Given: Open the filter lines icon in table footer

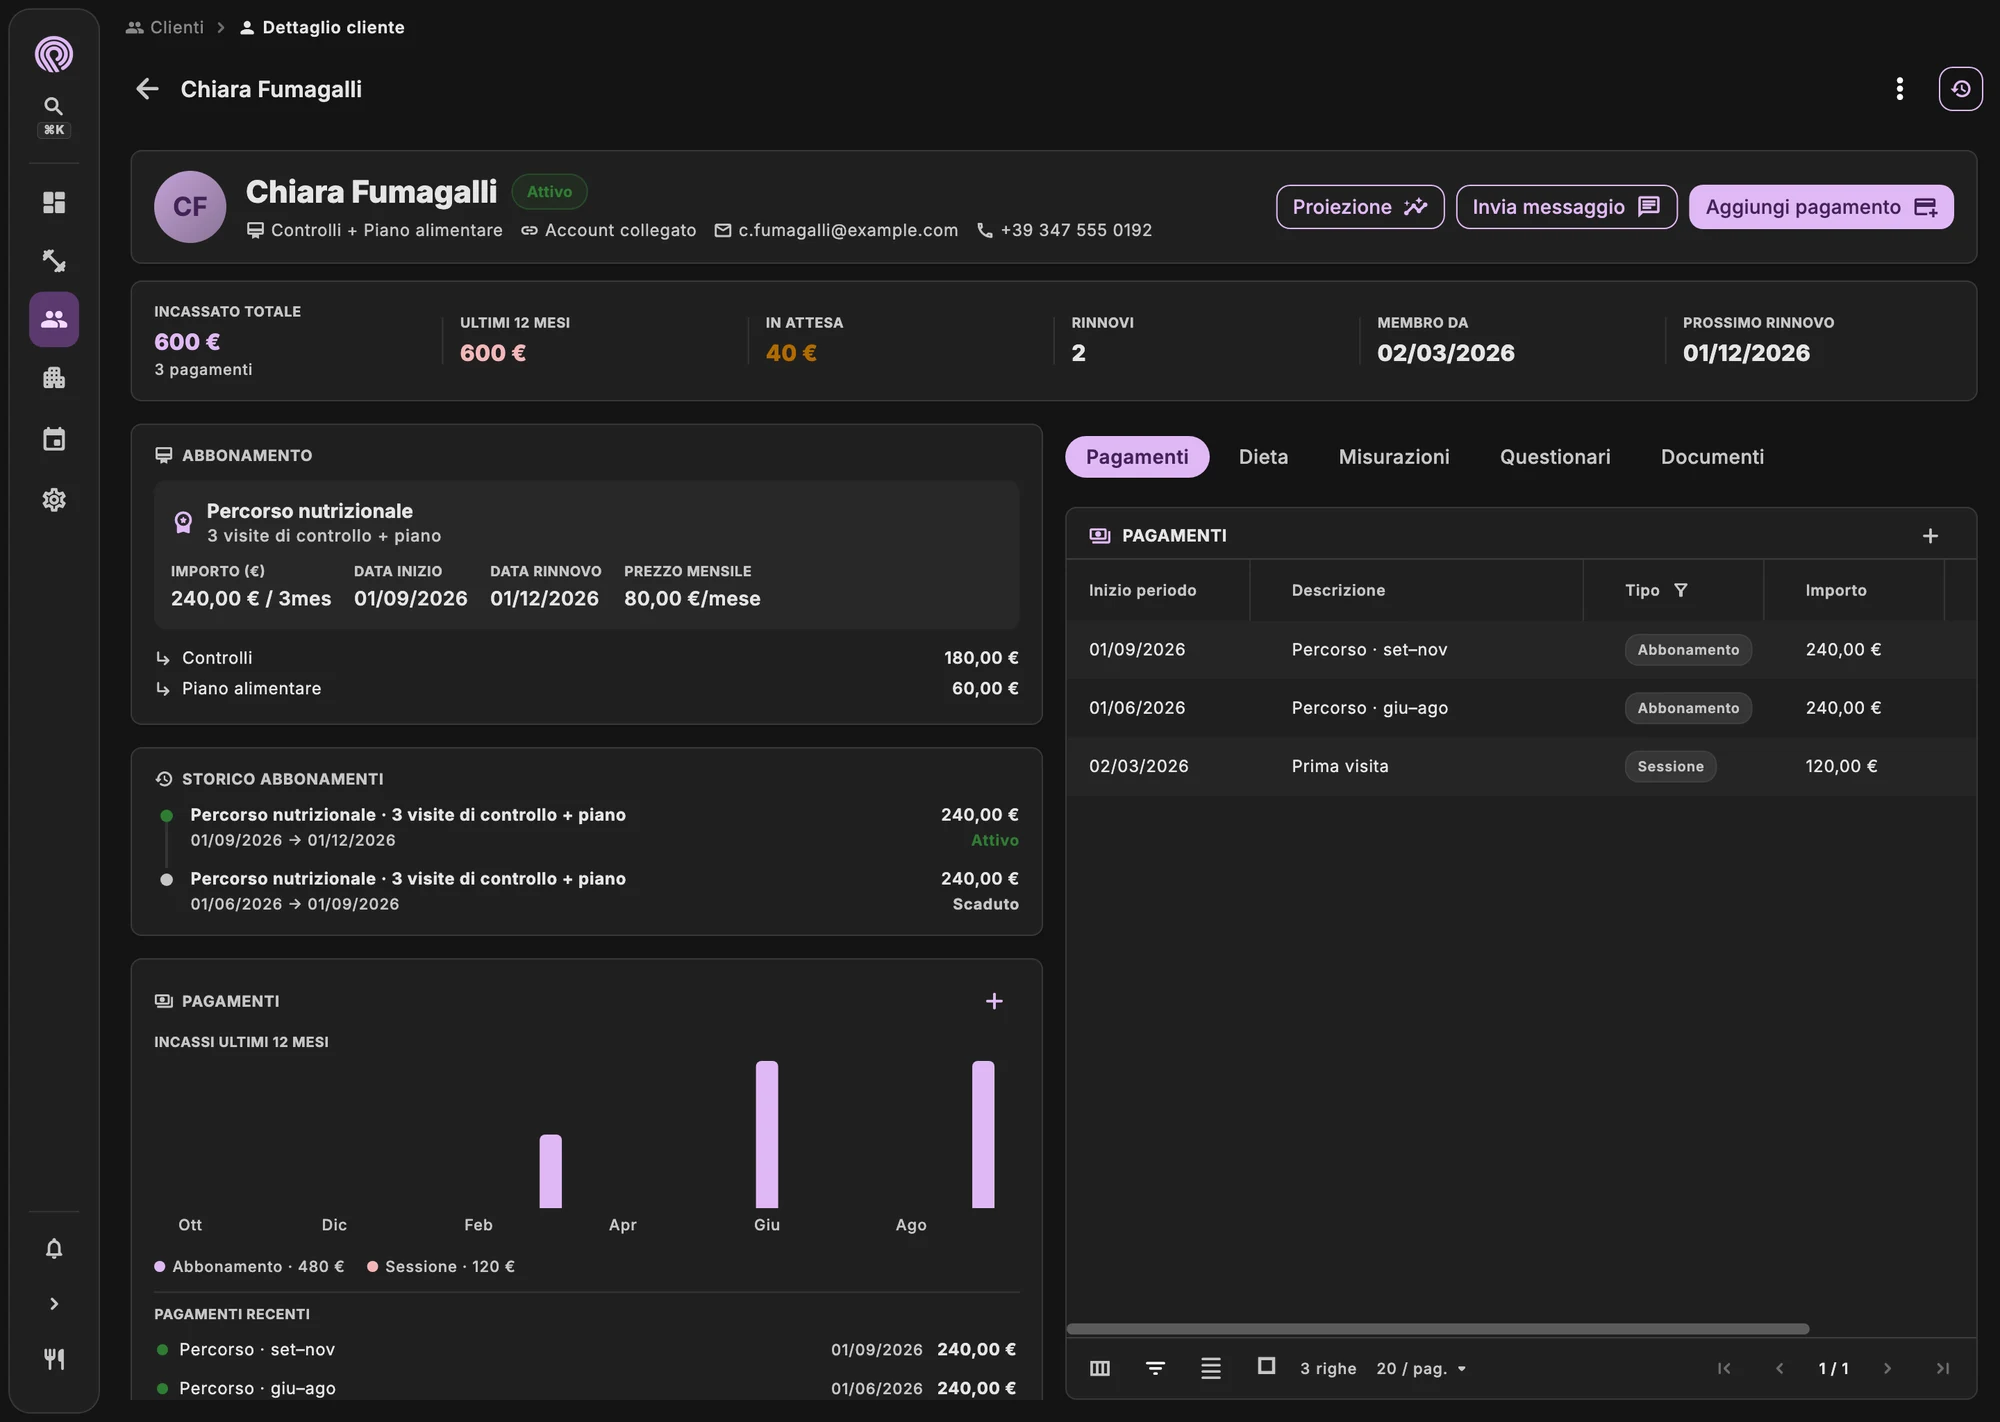Looking at the screenshot, I should [x=1155, y=1368].
